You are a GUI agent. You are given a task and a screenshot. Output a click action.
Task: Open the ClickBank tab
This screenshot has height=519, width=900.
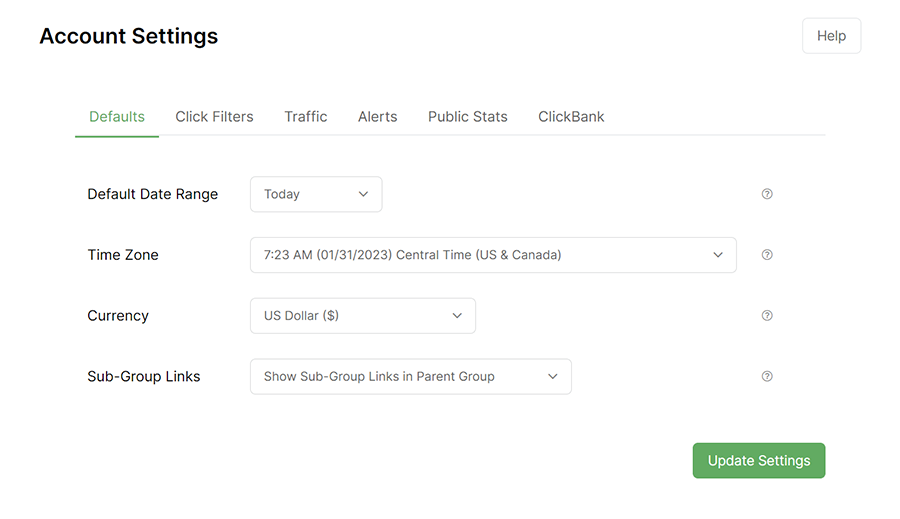coord(571,117)
